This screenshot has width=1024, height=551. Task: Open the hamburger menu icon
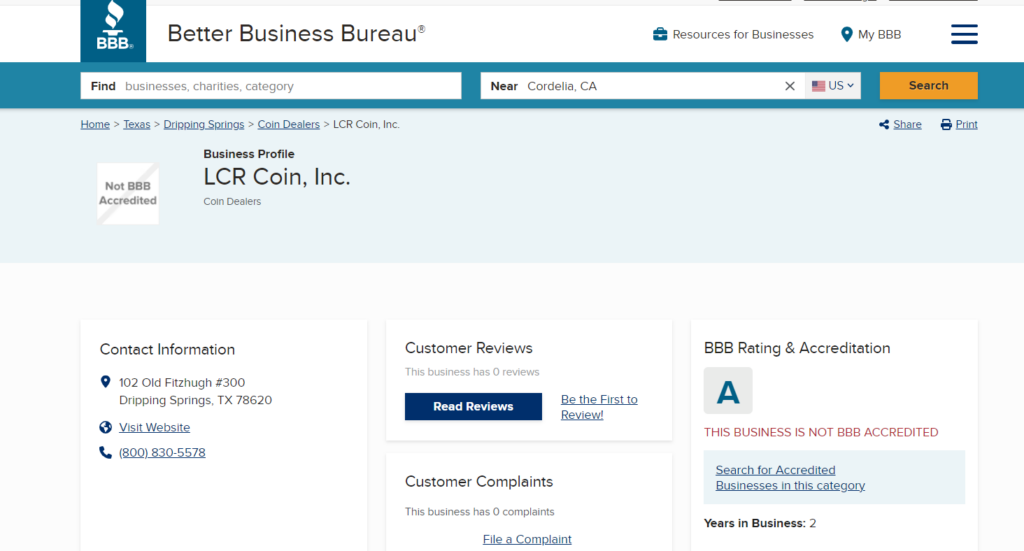tap(964, 34)
